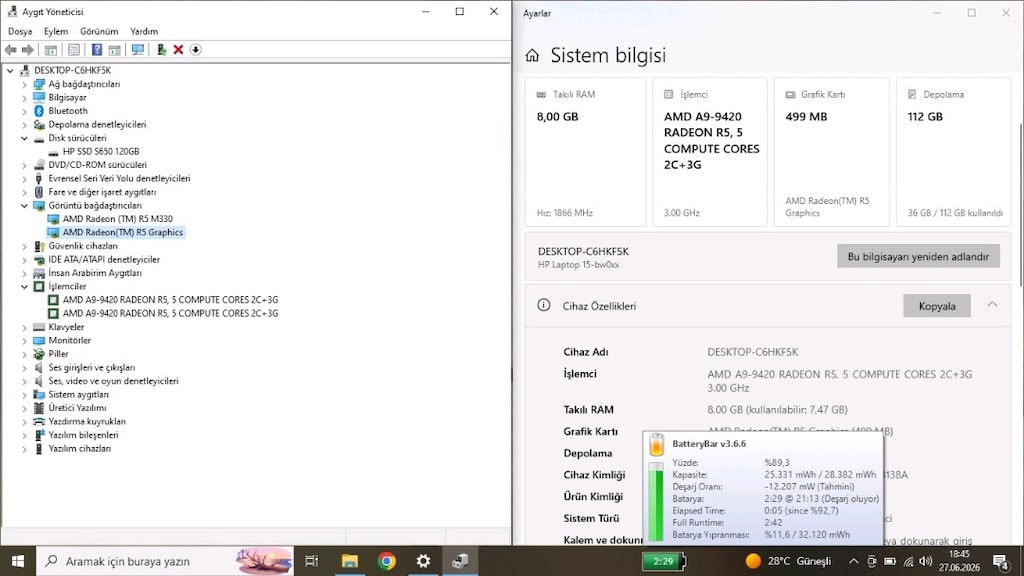The width and height of the screenshot is (1024, 576).
Task: Click the Kopyala button
Action: pyautogui.click(x=936, y=306)
